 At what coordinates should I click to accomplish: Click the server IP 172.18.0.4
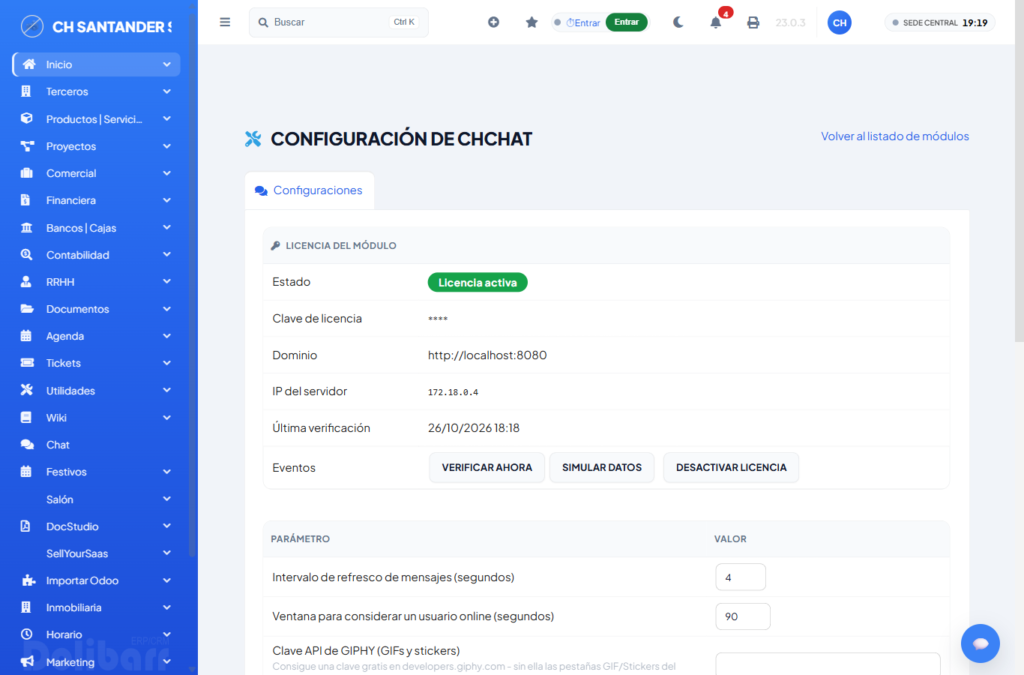pos(453,392)
